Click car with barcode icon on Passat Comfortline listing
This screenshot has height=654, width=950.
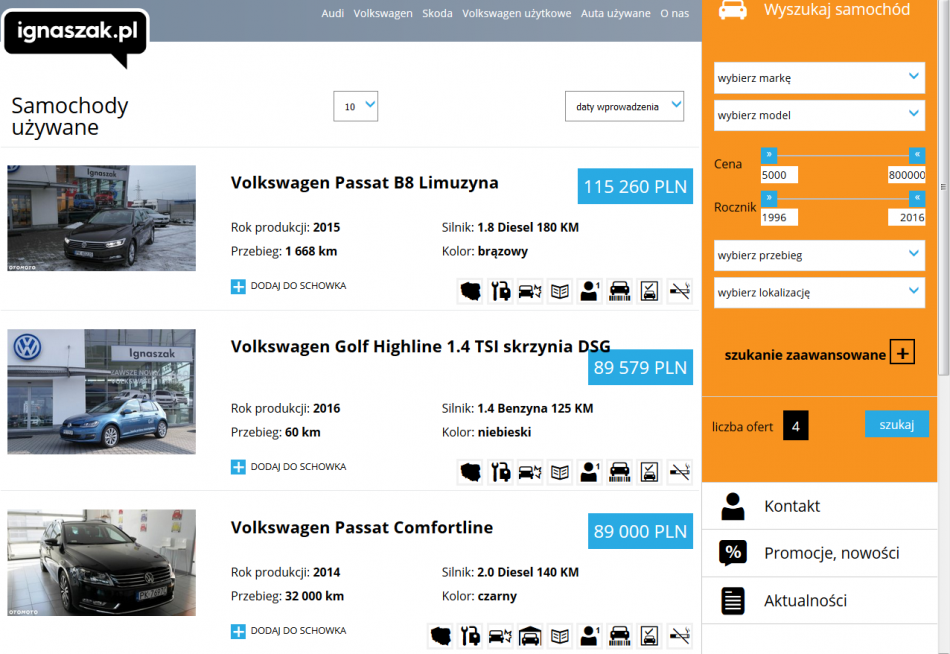coord(619,636)
